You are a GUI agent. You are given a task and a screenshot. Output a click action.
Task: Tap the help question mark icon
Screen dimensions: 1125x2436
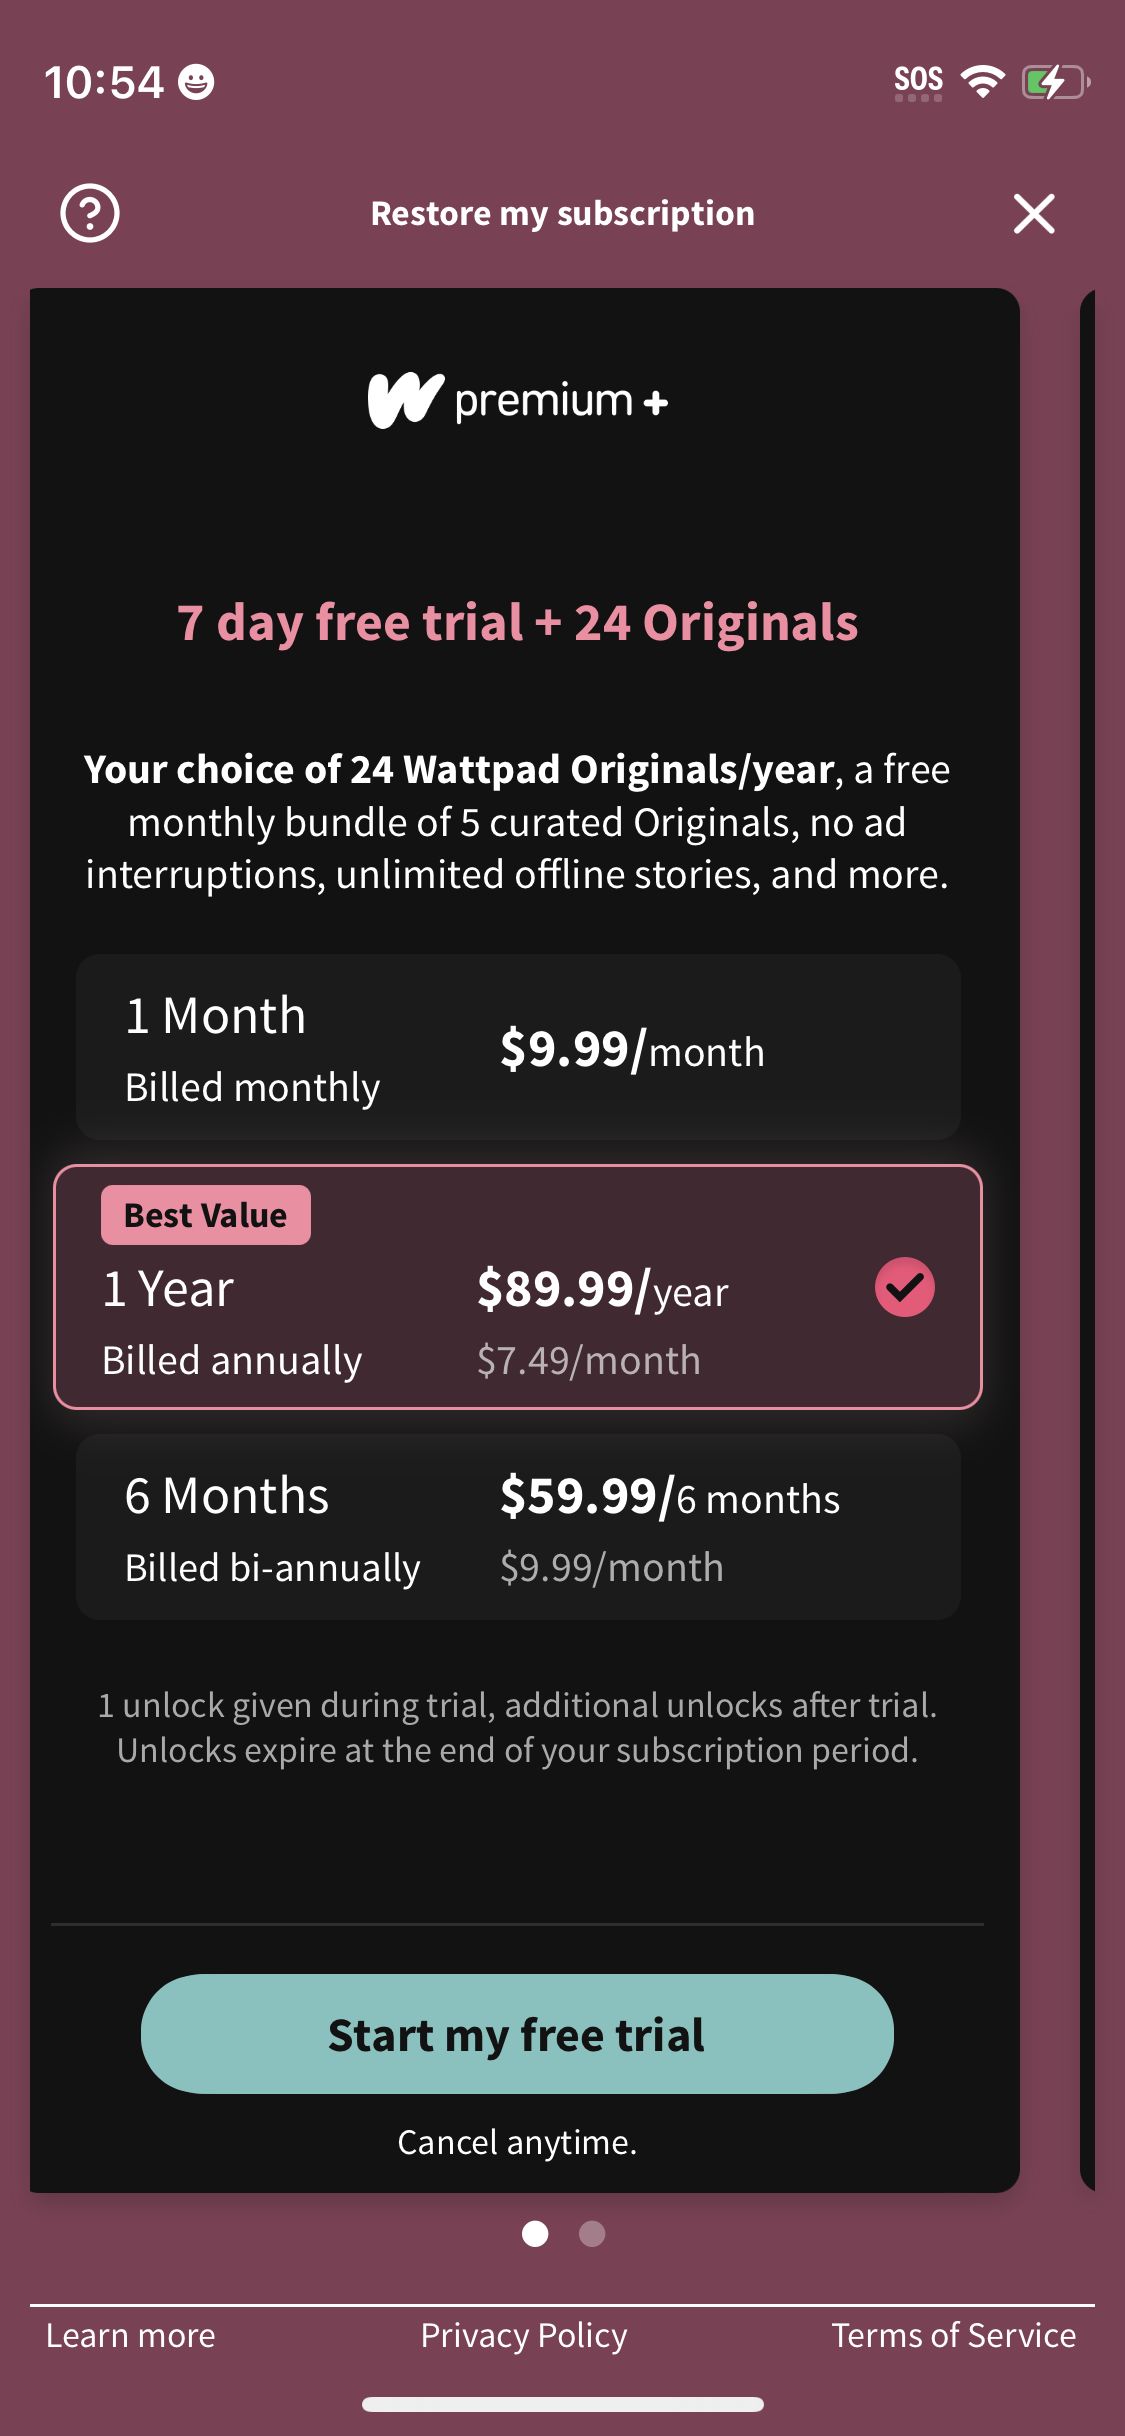pos(90,213)
